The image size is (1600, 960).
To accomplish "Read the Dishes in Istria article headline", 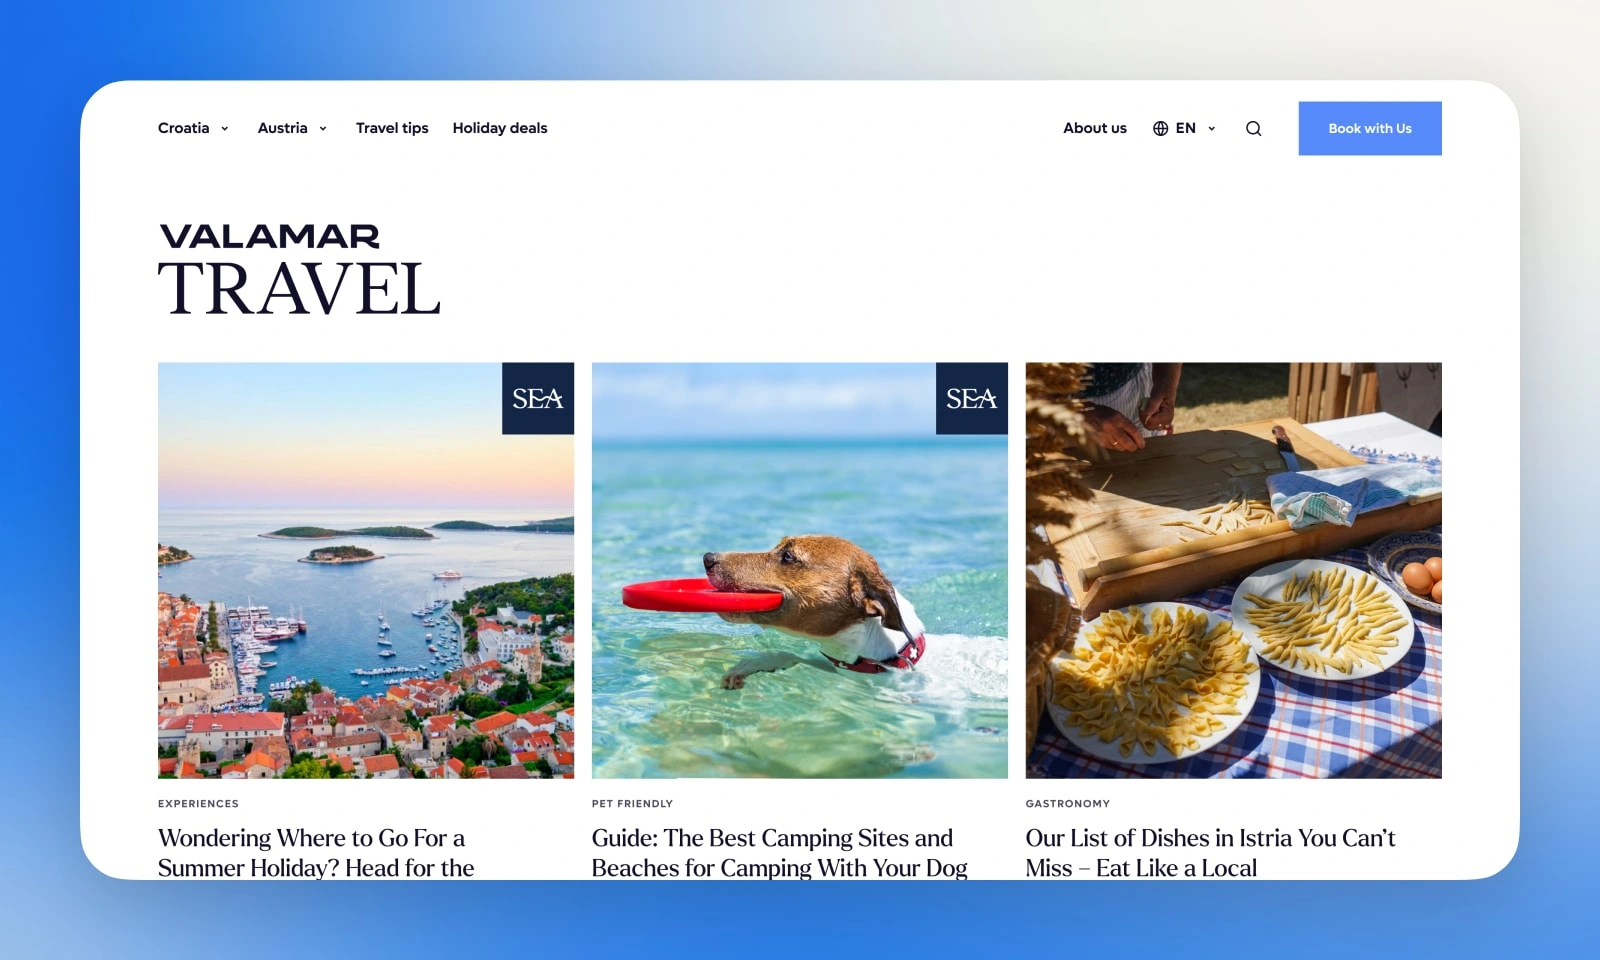I will click(1210, 853).
